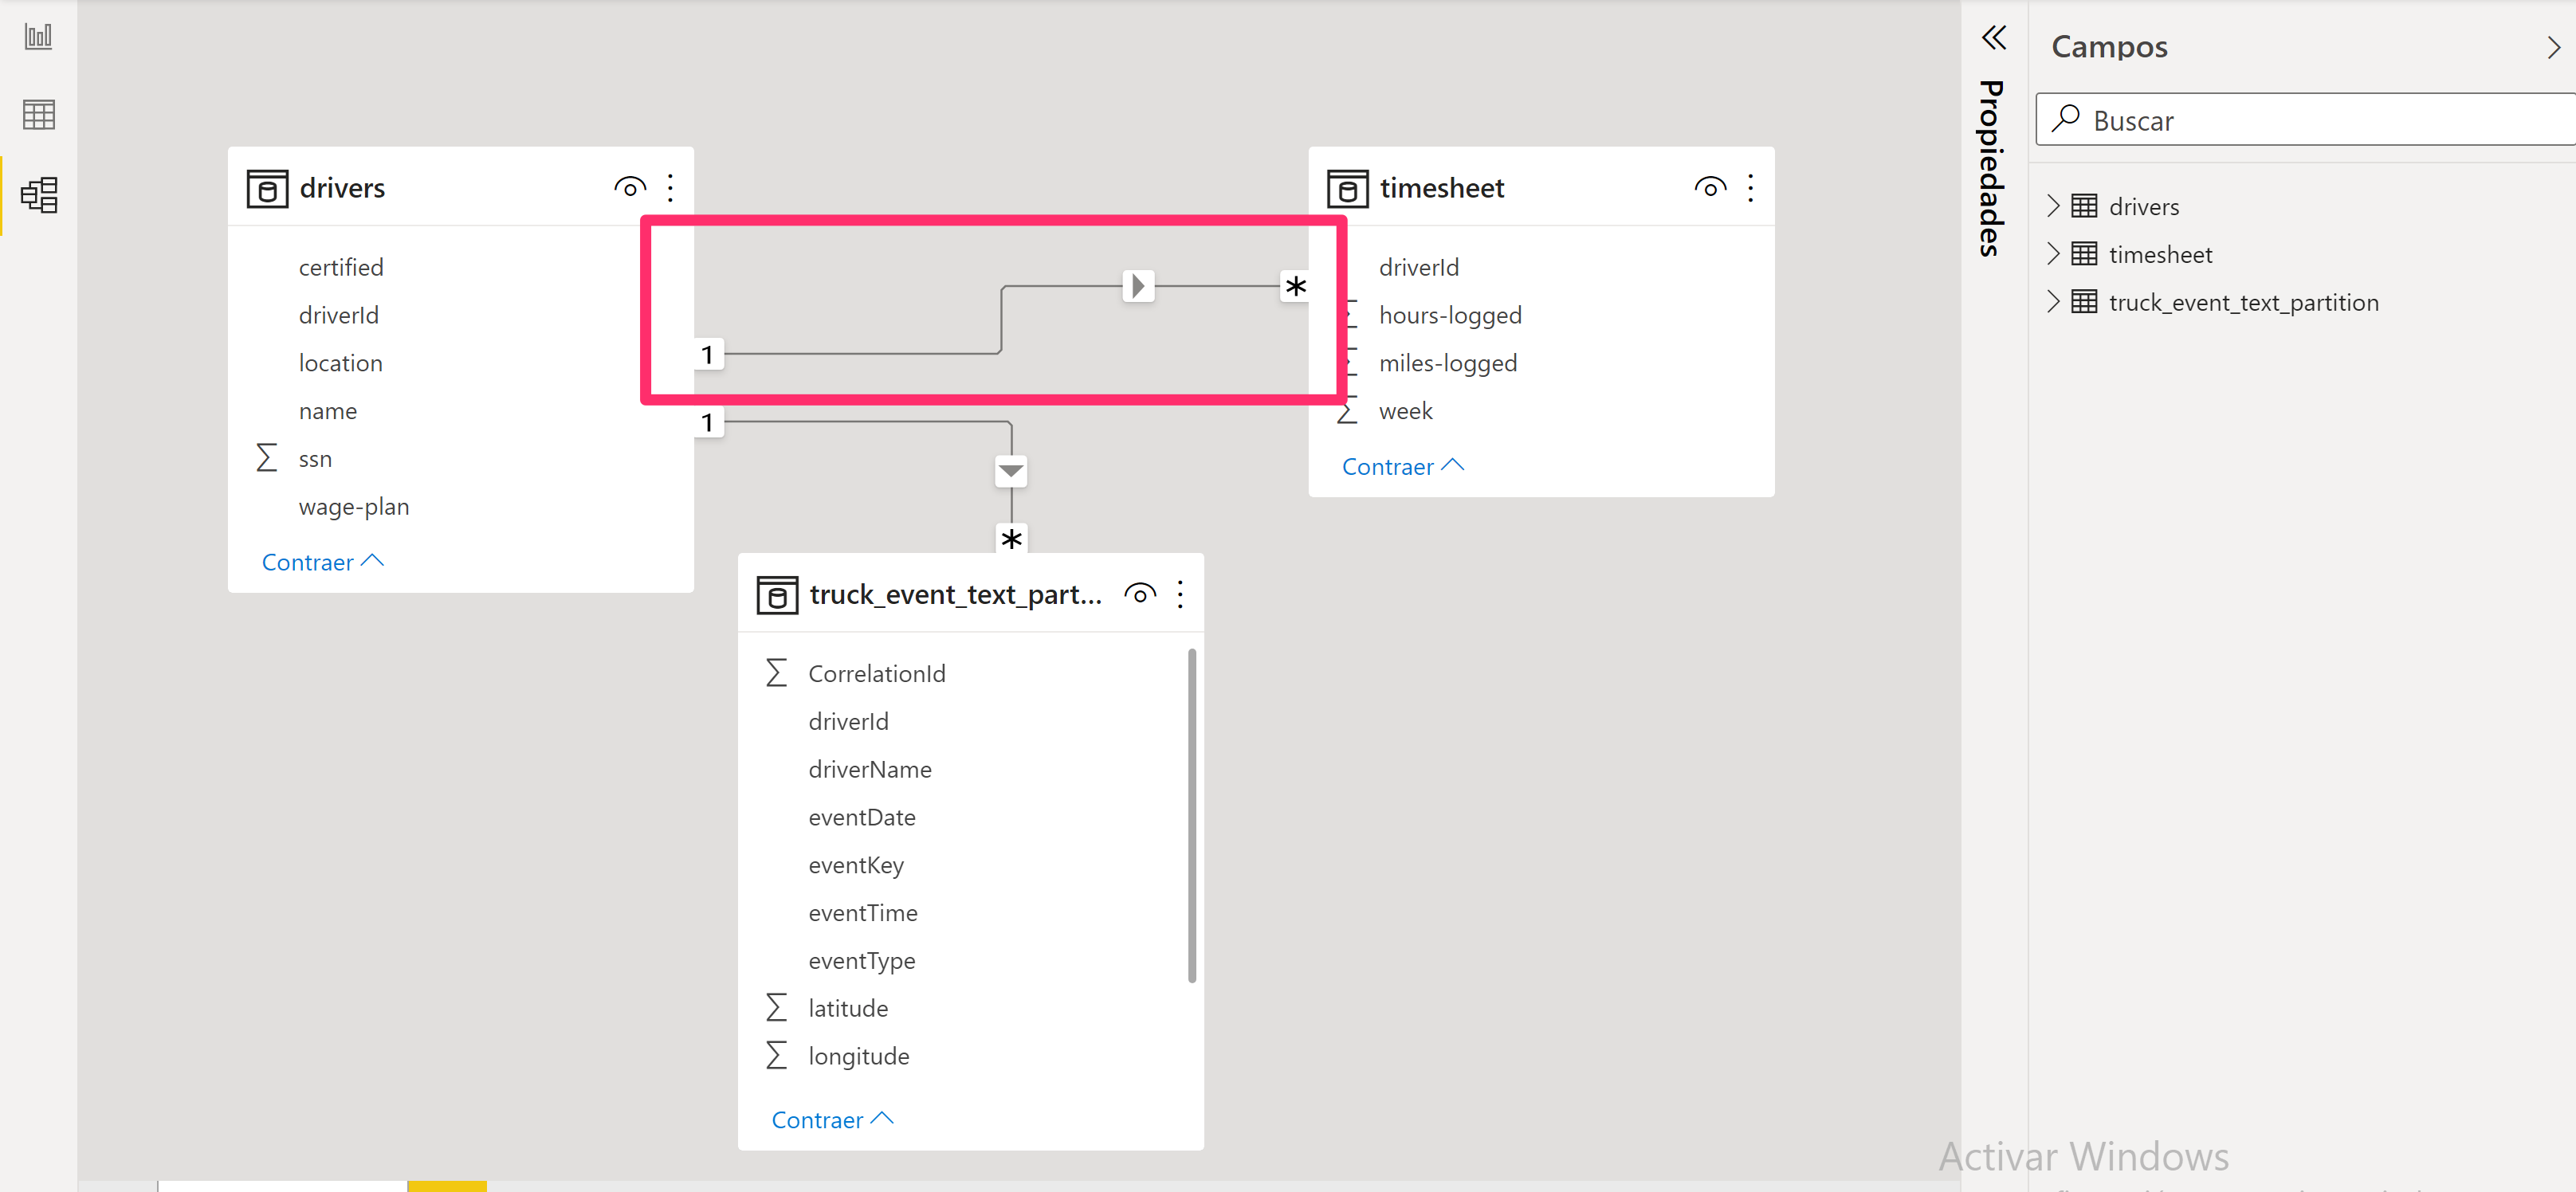2576x1192 pixels.
Task: Select drivers label in Campos list
Action: pyautogui.click(x=2144, y=206)
